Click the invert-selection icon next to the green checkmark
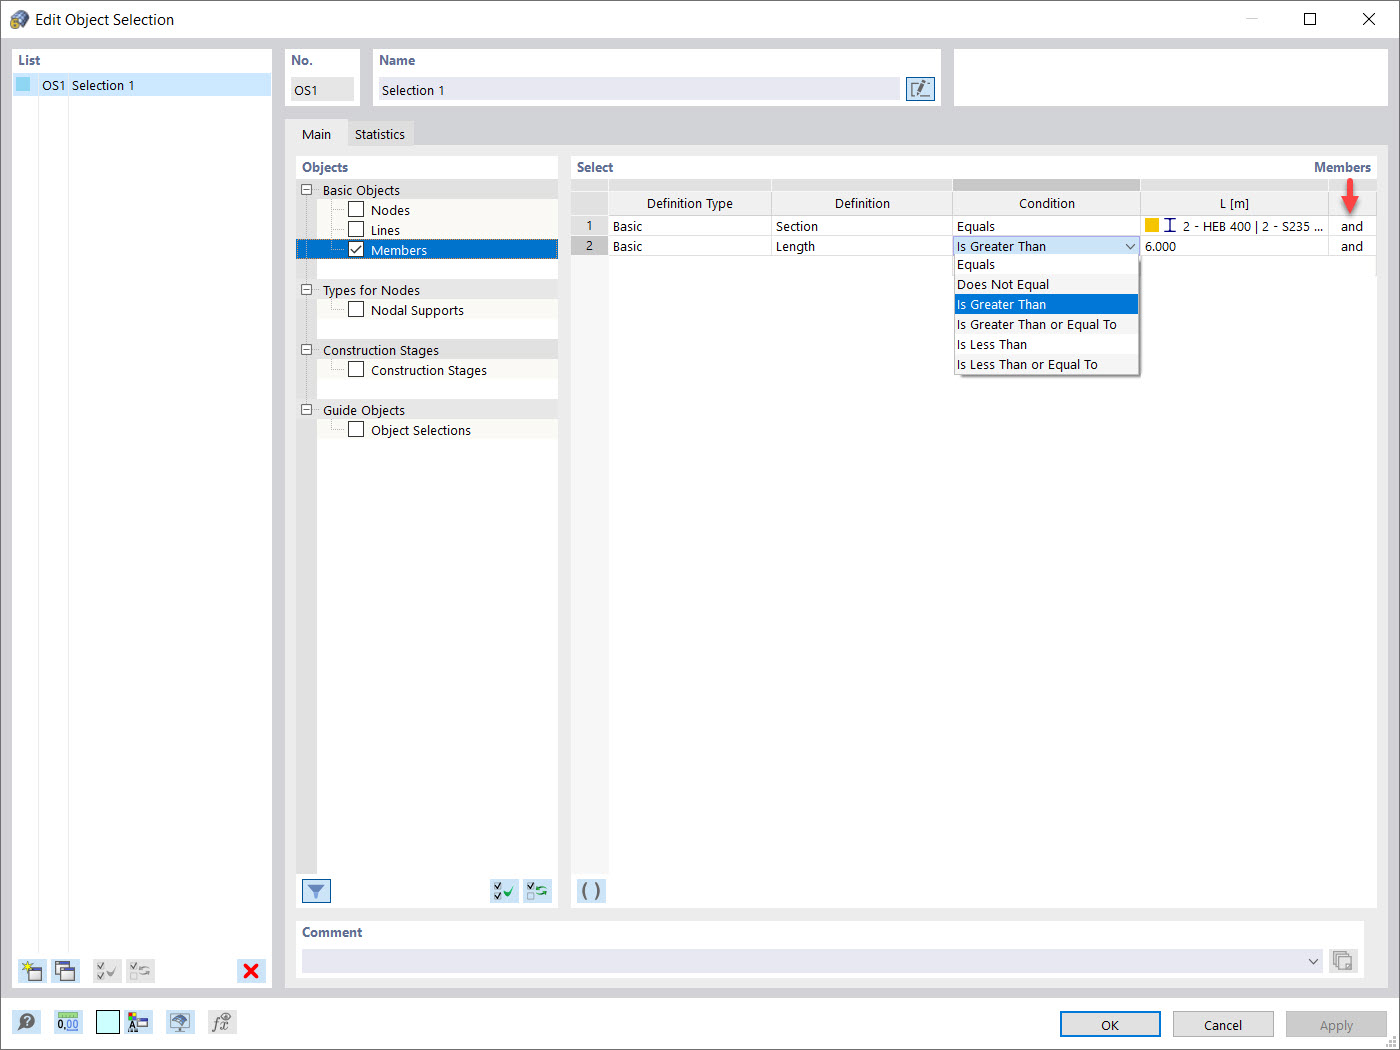 point(537,890)
